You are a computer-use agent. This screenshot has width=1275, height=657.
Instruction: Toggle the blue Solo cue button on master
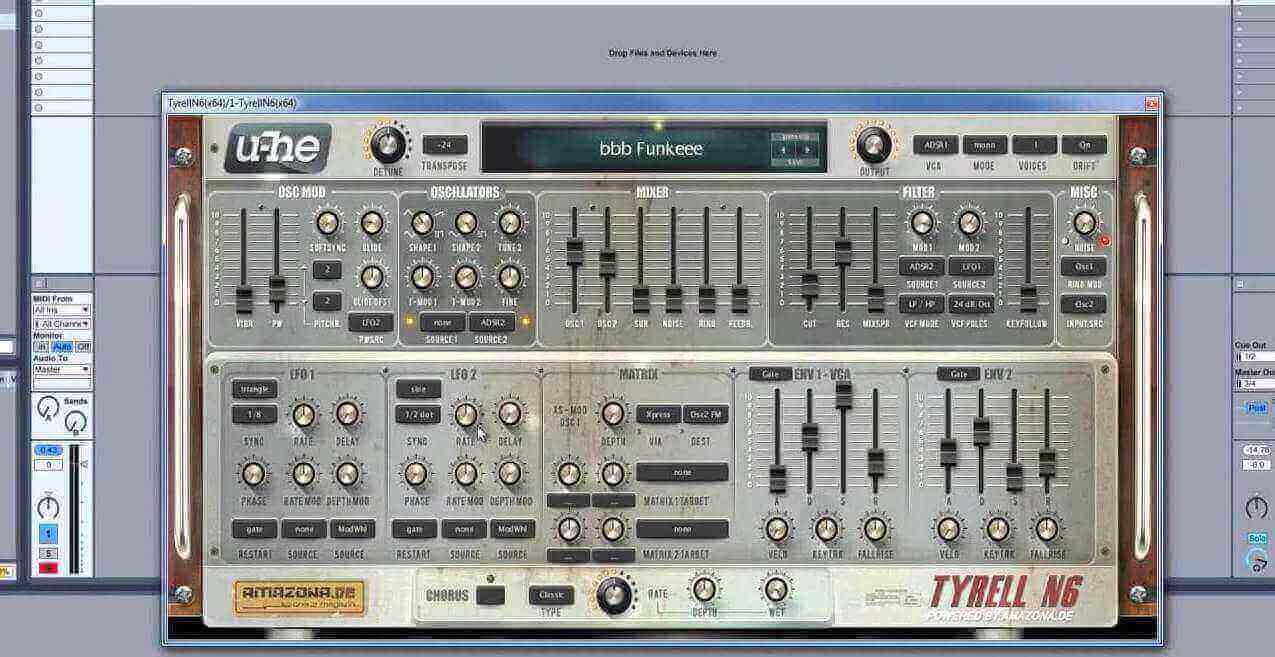[1257, 538]
